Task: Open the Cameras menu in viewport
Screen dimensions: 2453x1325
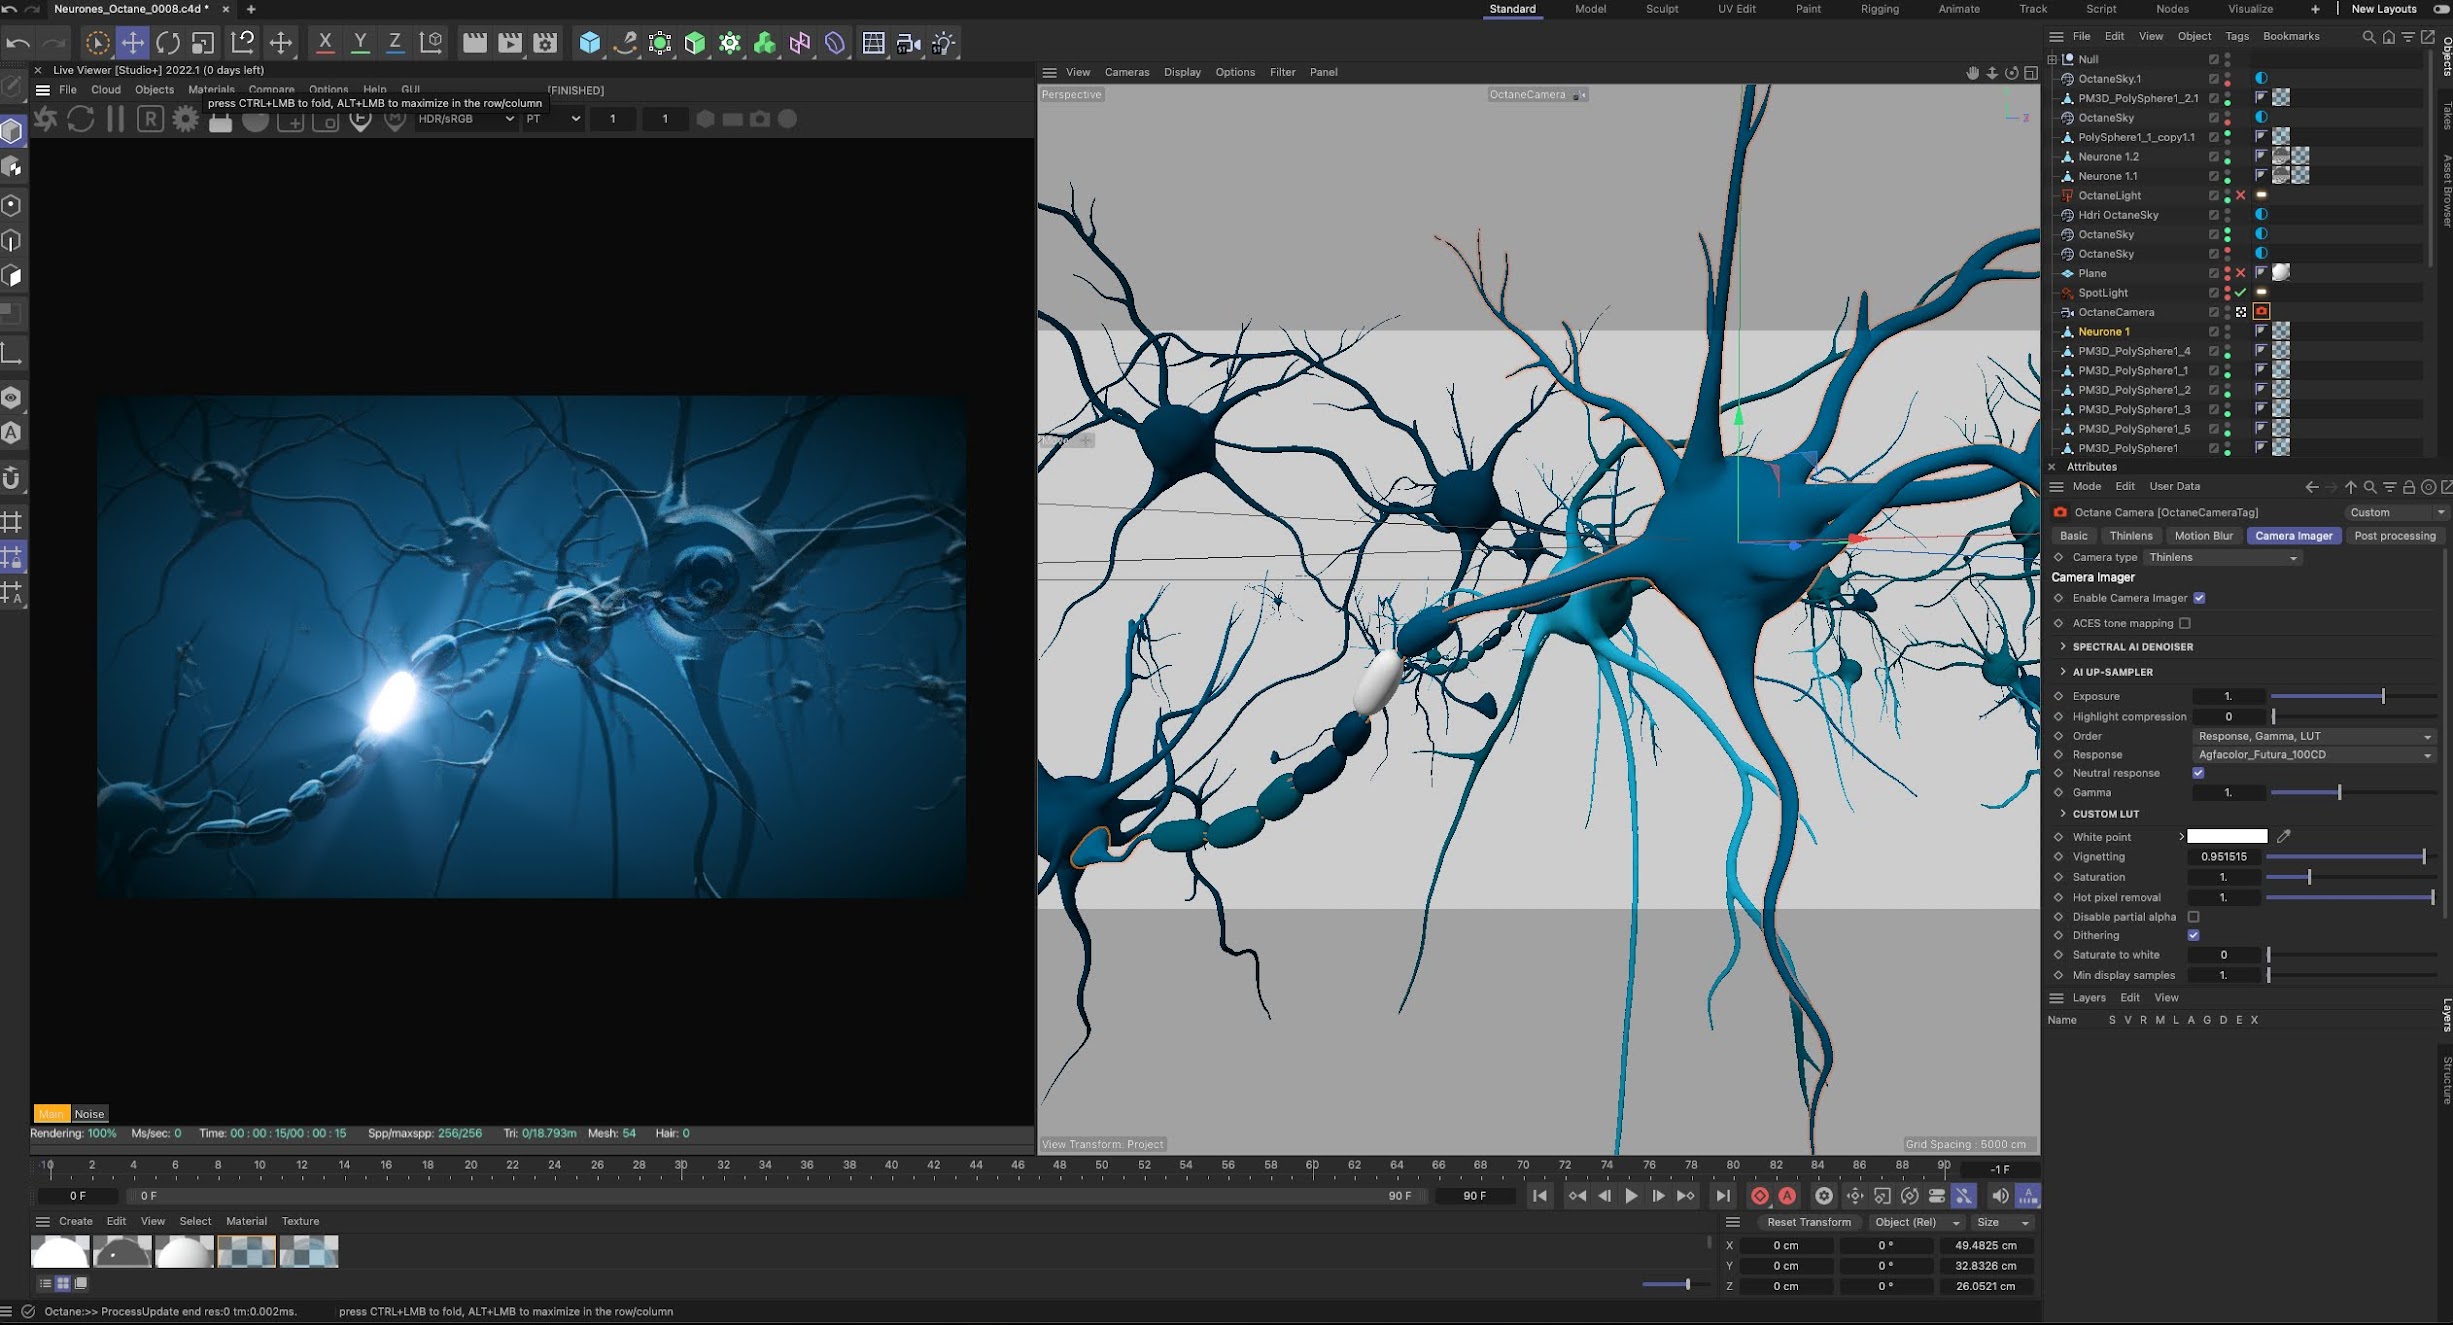Action: pos(1126,72)
